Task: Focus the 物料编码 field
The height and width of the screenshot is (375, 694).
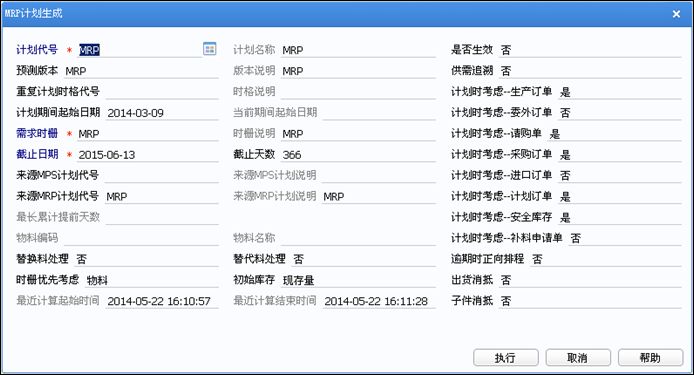Action: pyautogui.click(x=141, y=238)
